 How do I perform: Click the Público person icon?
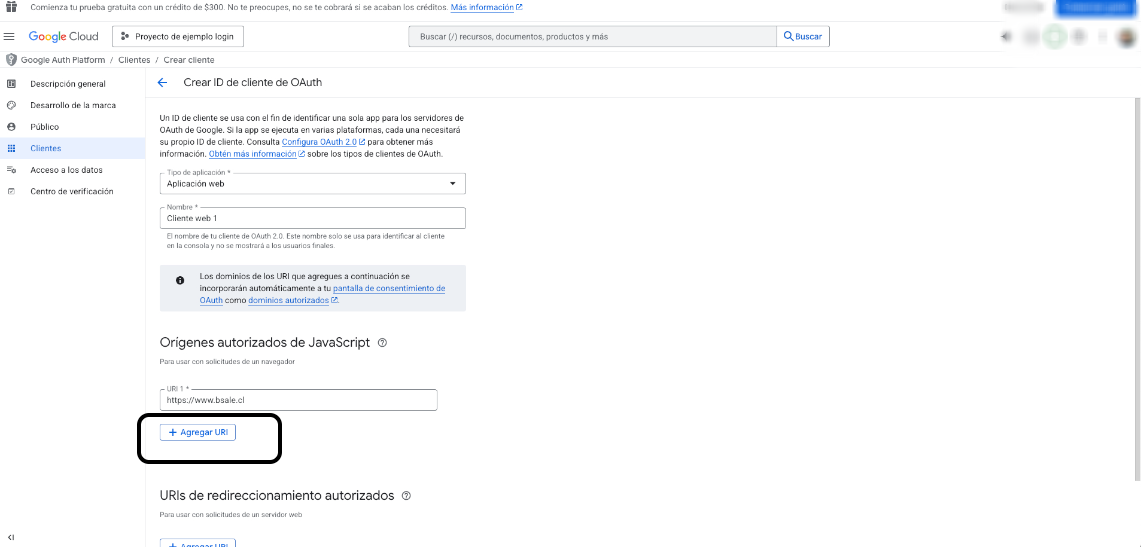pos(11,127)
